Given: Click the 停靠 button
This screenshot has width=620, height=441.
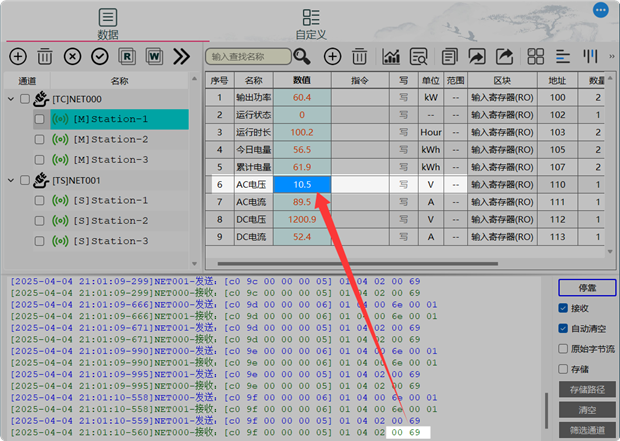Looking at the screenshot, I should point(587,288).
